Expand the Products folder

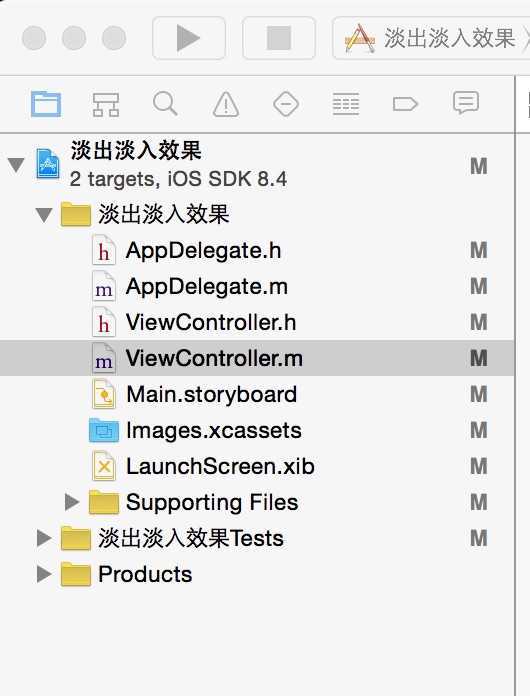(x=44, y=574)
